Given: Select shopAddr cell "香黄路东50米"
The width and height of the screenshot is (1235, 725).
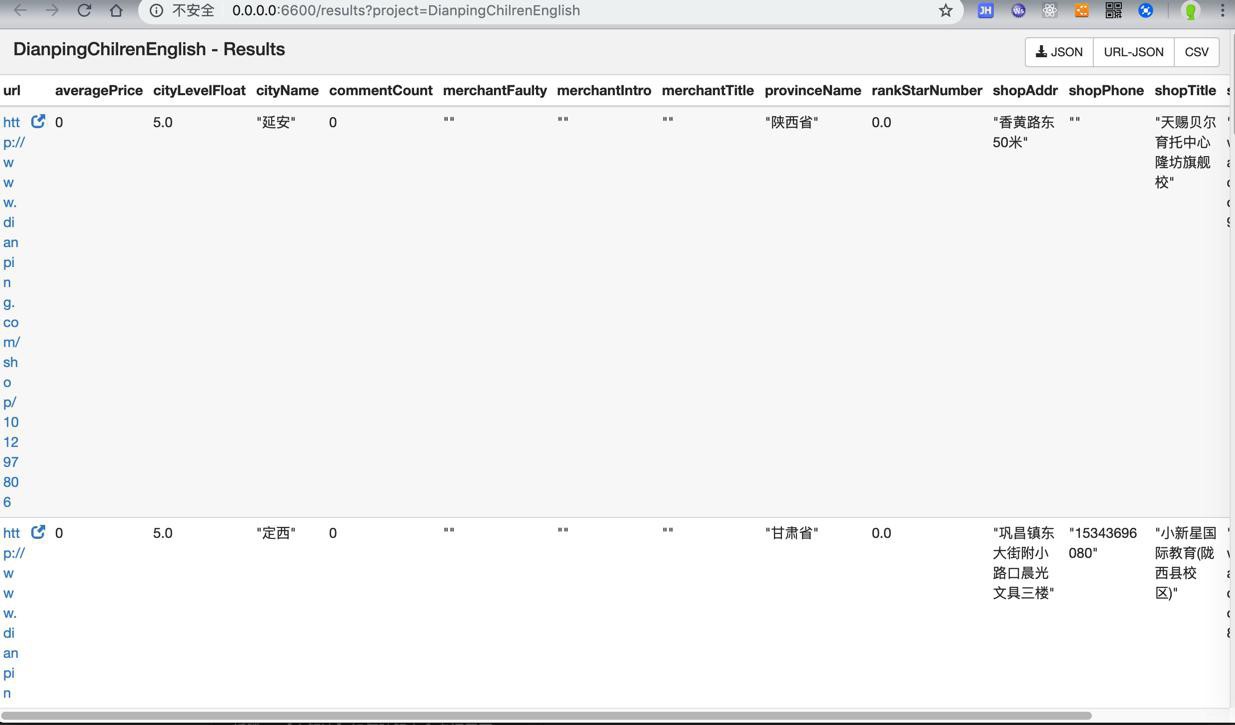Looking at the screenshot, I should point(1024,132).
